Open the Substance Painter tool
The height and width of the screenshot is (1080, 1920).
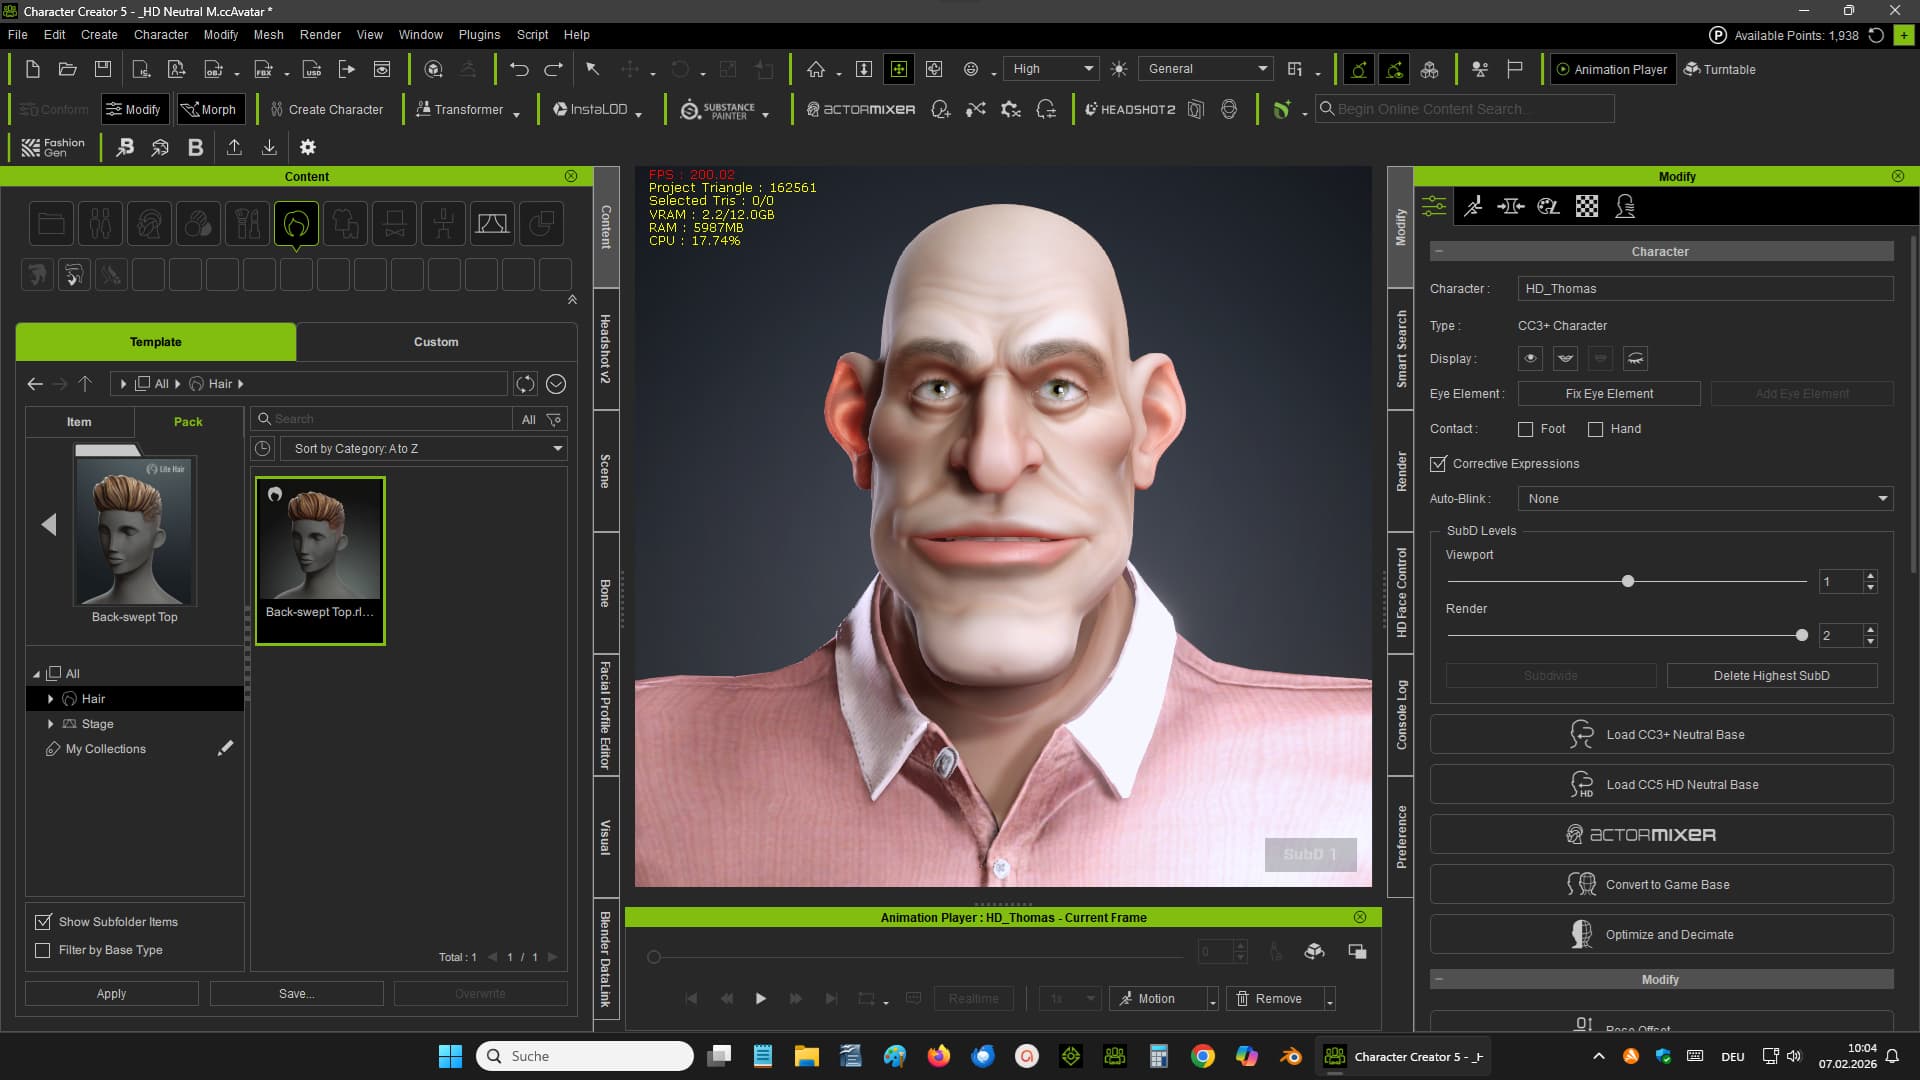(717, 110)
